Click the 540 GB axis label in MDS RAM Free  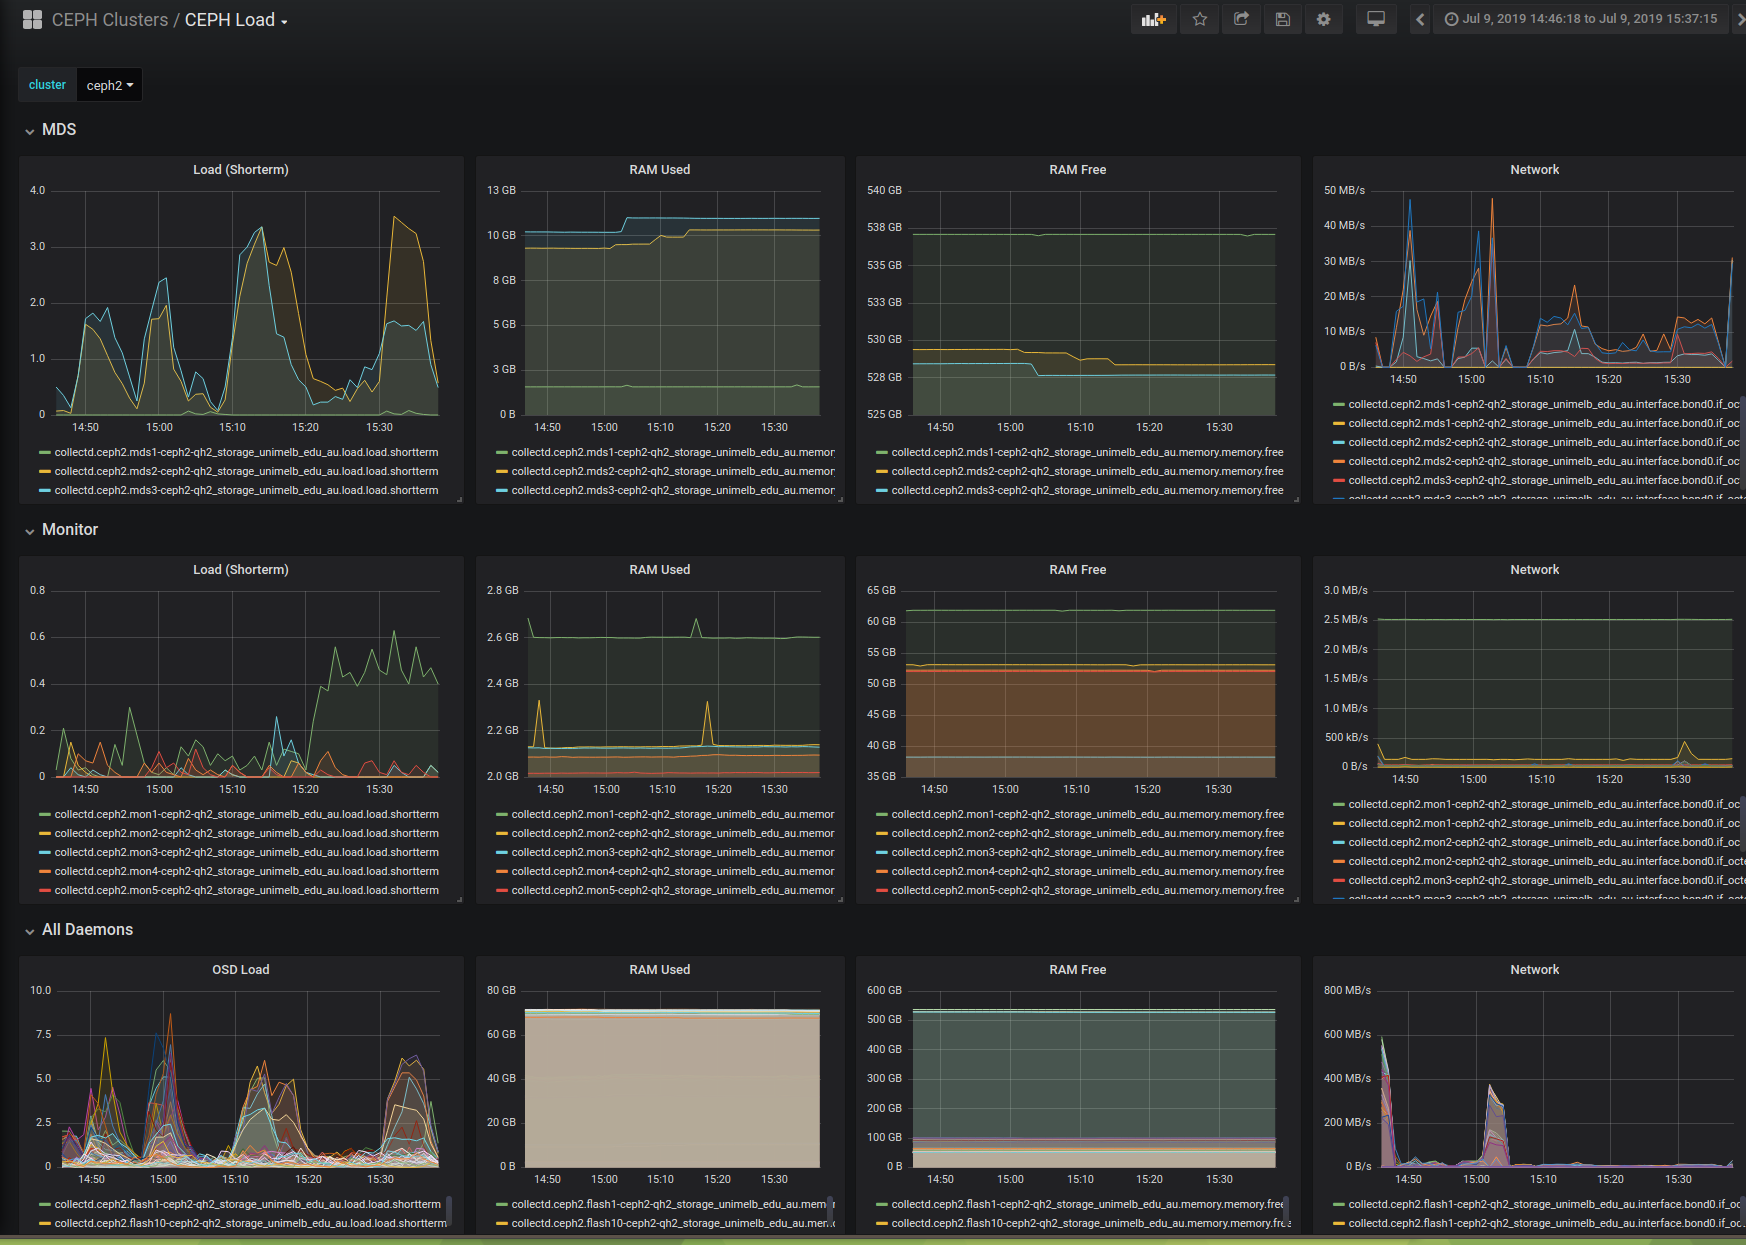tap(884, 191)
